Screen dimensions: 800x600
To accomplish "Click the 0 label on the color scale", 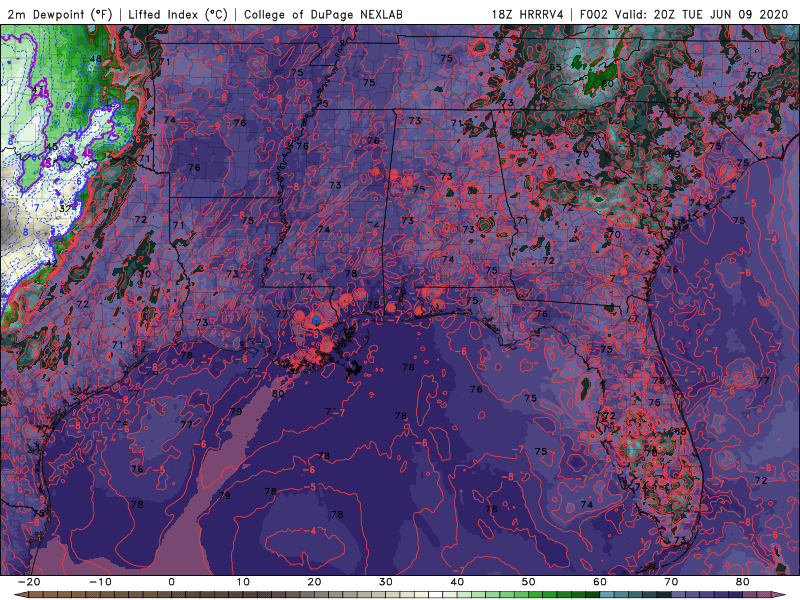I will pyautogui.click(x=171, y=582).
